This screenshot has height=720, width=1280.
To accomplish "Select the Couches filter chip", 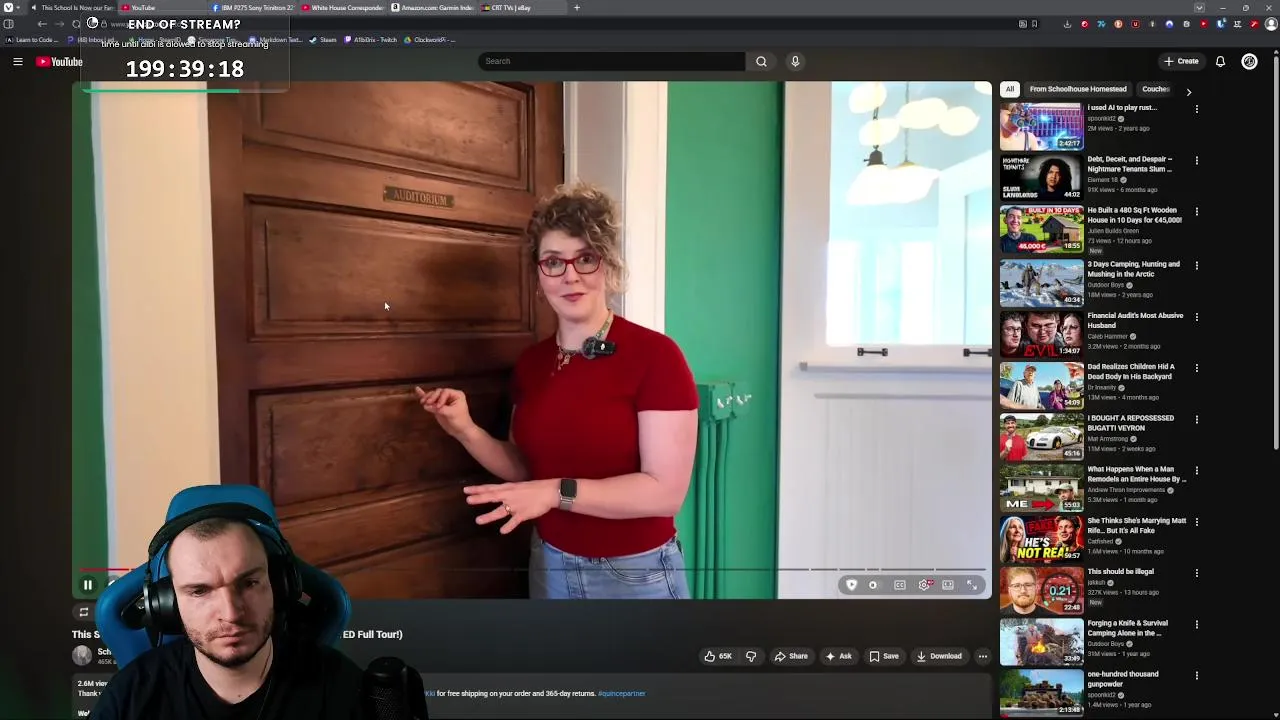I will 1156,89.
